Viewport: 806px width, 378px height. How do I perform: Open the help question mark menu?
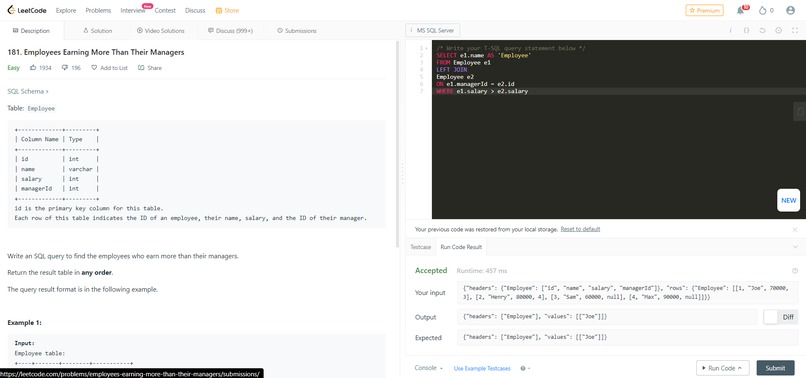(x=524, y=368)
